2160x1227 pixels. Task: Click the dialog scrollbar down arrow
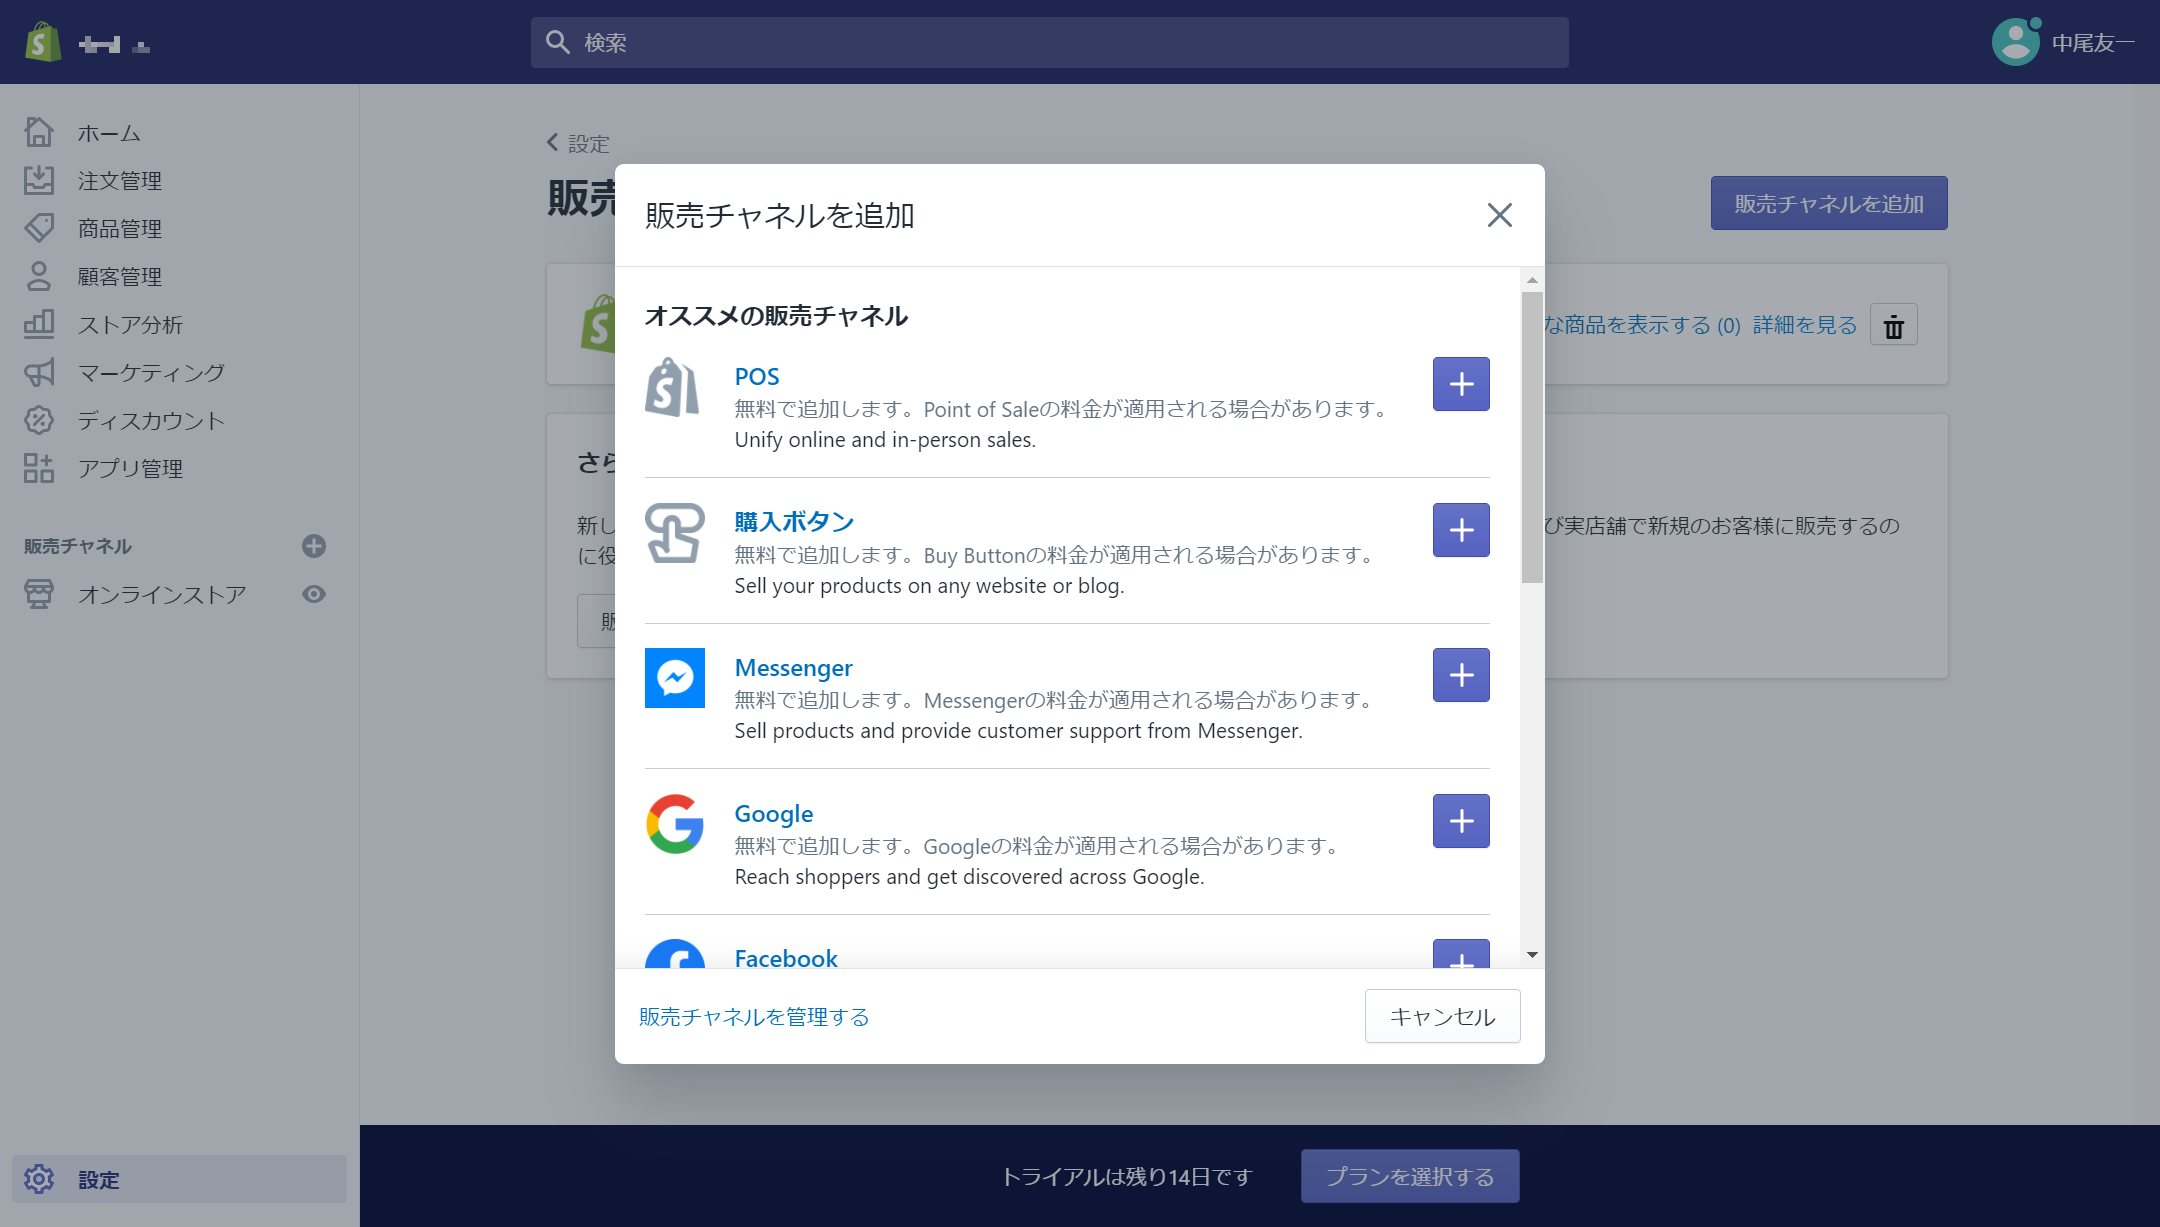coord(1532,955)
